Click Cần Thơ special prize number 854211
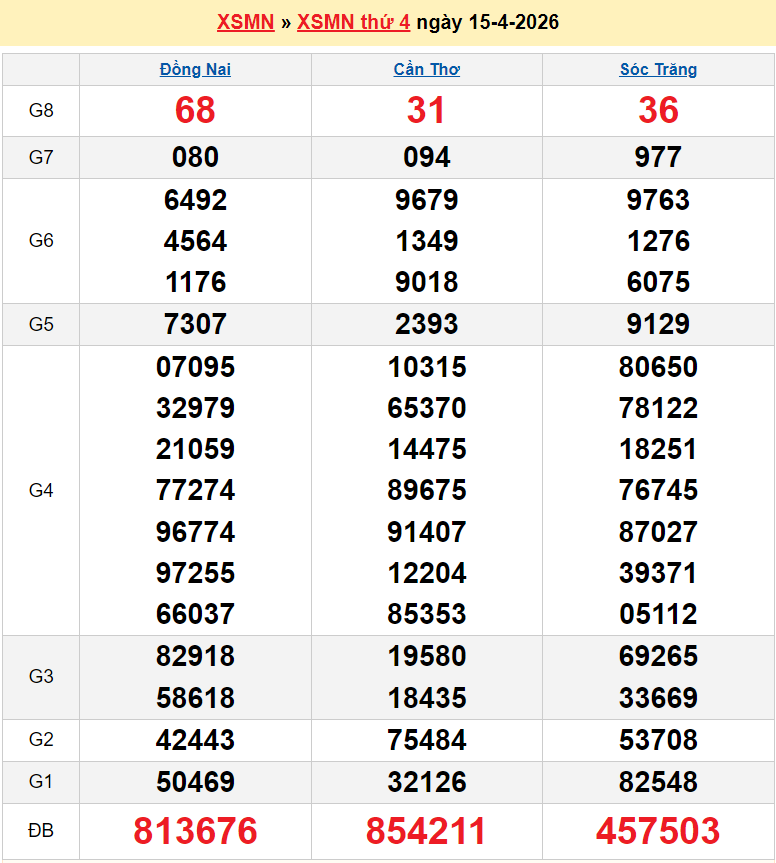The width and height of the screenshot is (776, 863). pyautogui.click(x=427, y=831)
